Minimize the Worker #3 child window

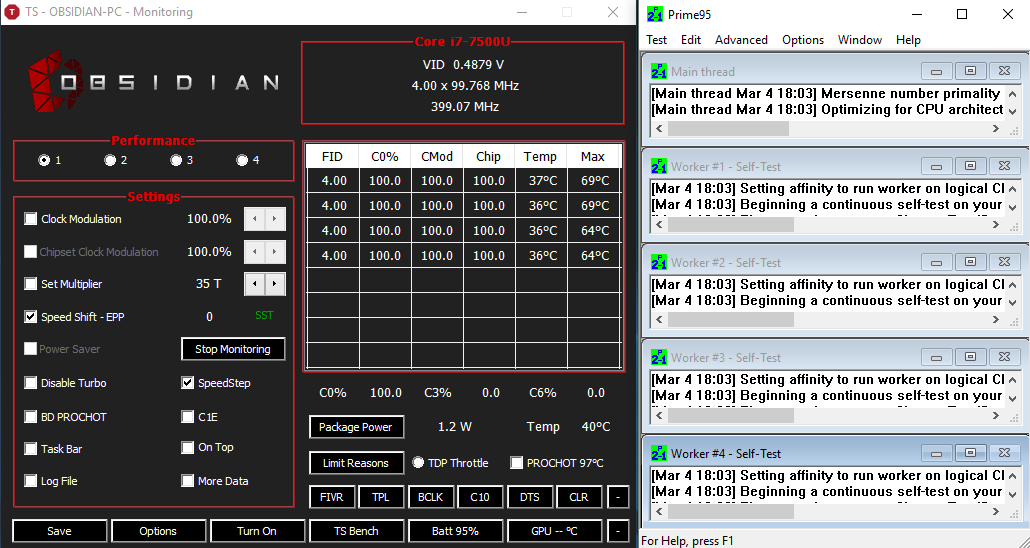point(937,357)
